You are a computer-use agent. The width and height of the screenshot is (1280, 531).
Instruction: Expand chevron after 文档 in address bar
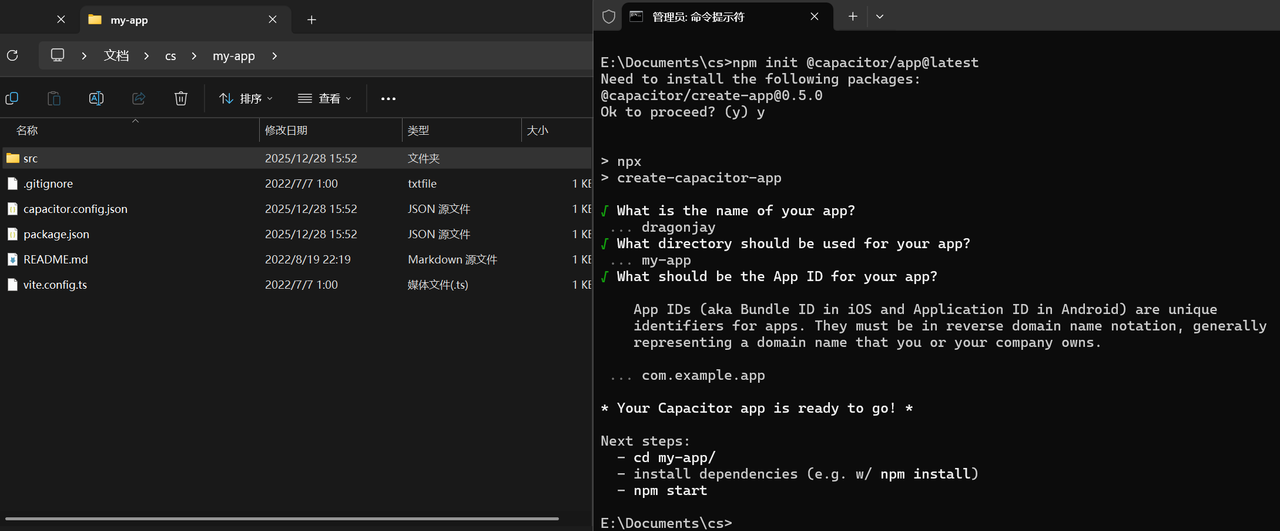(147, 56)
